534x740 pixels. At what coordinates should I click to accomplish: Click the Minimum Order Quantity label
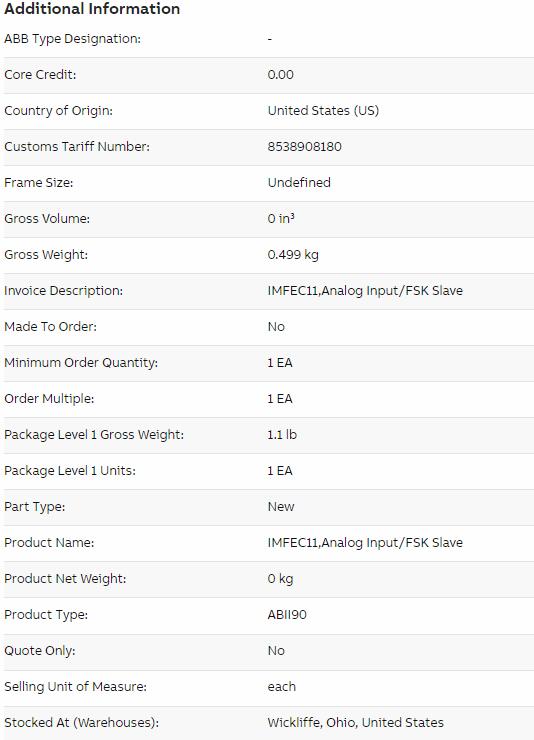point(81,363)
